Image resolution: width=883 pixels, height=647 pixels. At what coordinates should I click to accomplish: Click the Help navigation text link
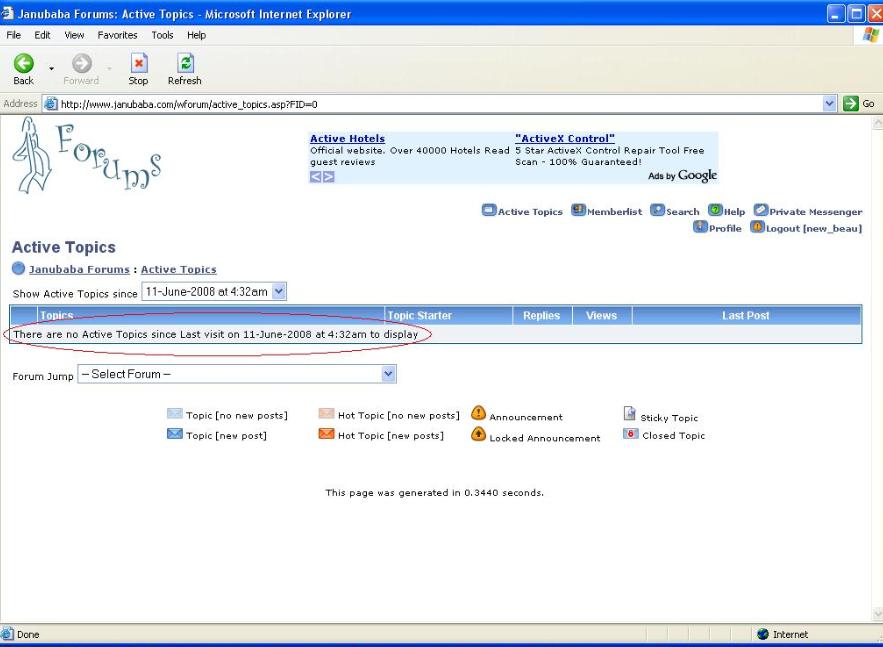(734, 212)
